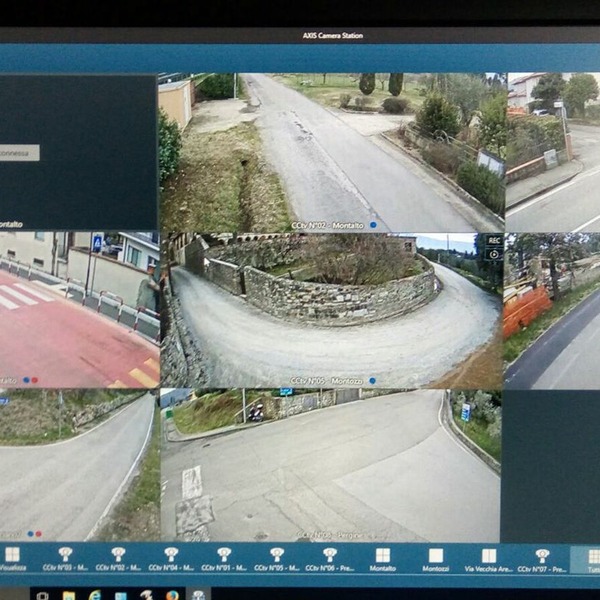The width and height of the screenshot is (600, 600).
Task: Open the CCtv N°05 Montozzi curved road feed
Action: click(x=331, y=310)
